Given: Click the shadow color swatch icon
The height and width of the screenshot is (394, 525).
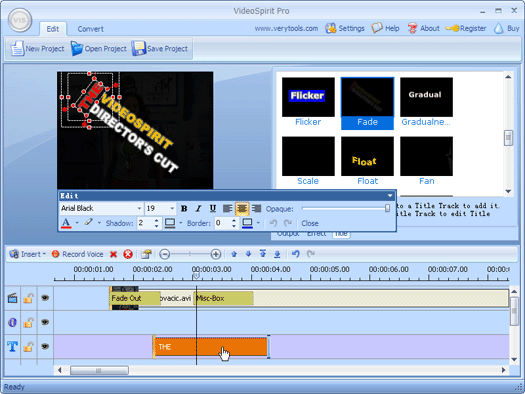Looking at the screenshot, I should tap(170, 223).
